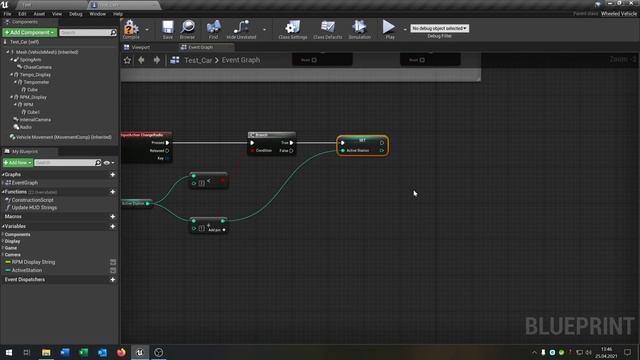Image resolution: width=640 pixels, height=360 pixels.
Task: Toggle RPM Display String visibility icon
Action: pos(113,262)
